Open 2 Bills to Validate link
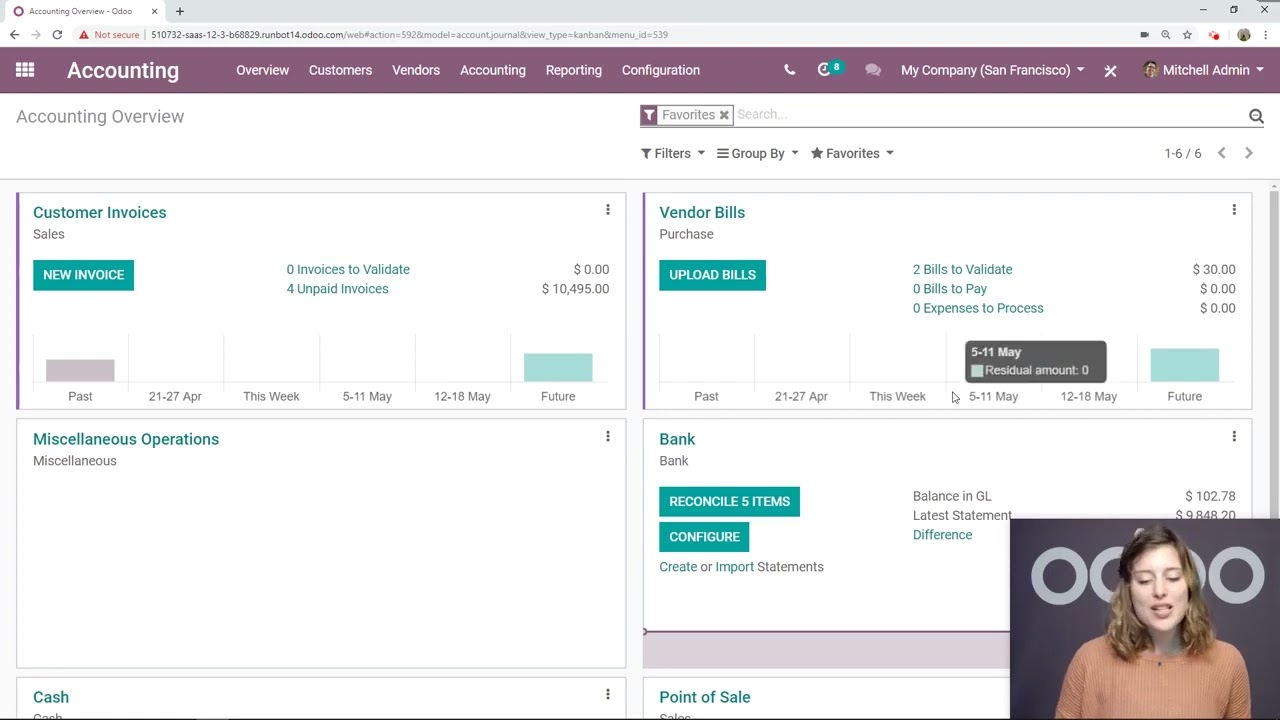The width and height of the screenshot is (1280, 720). [x=962, y=269]
